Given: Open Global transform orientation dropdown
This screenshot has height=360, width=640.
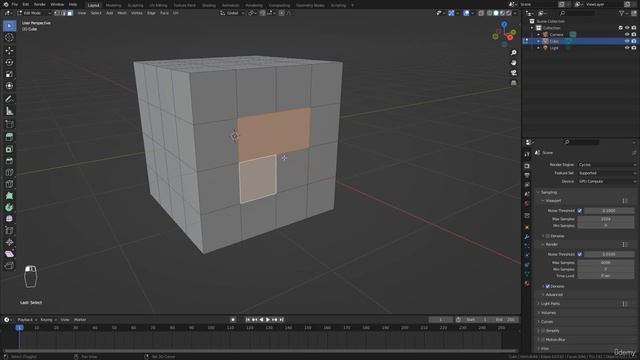Looking at the screenshot, I should click(232, 13).
